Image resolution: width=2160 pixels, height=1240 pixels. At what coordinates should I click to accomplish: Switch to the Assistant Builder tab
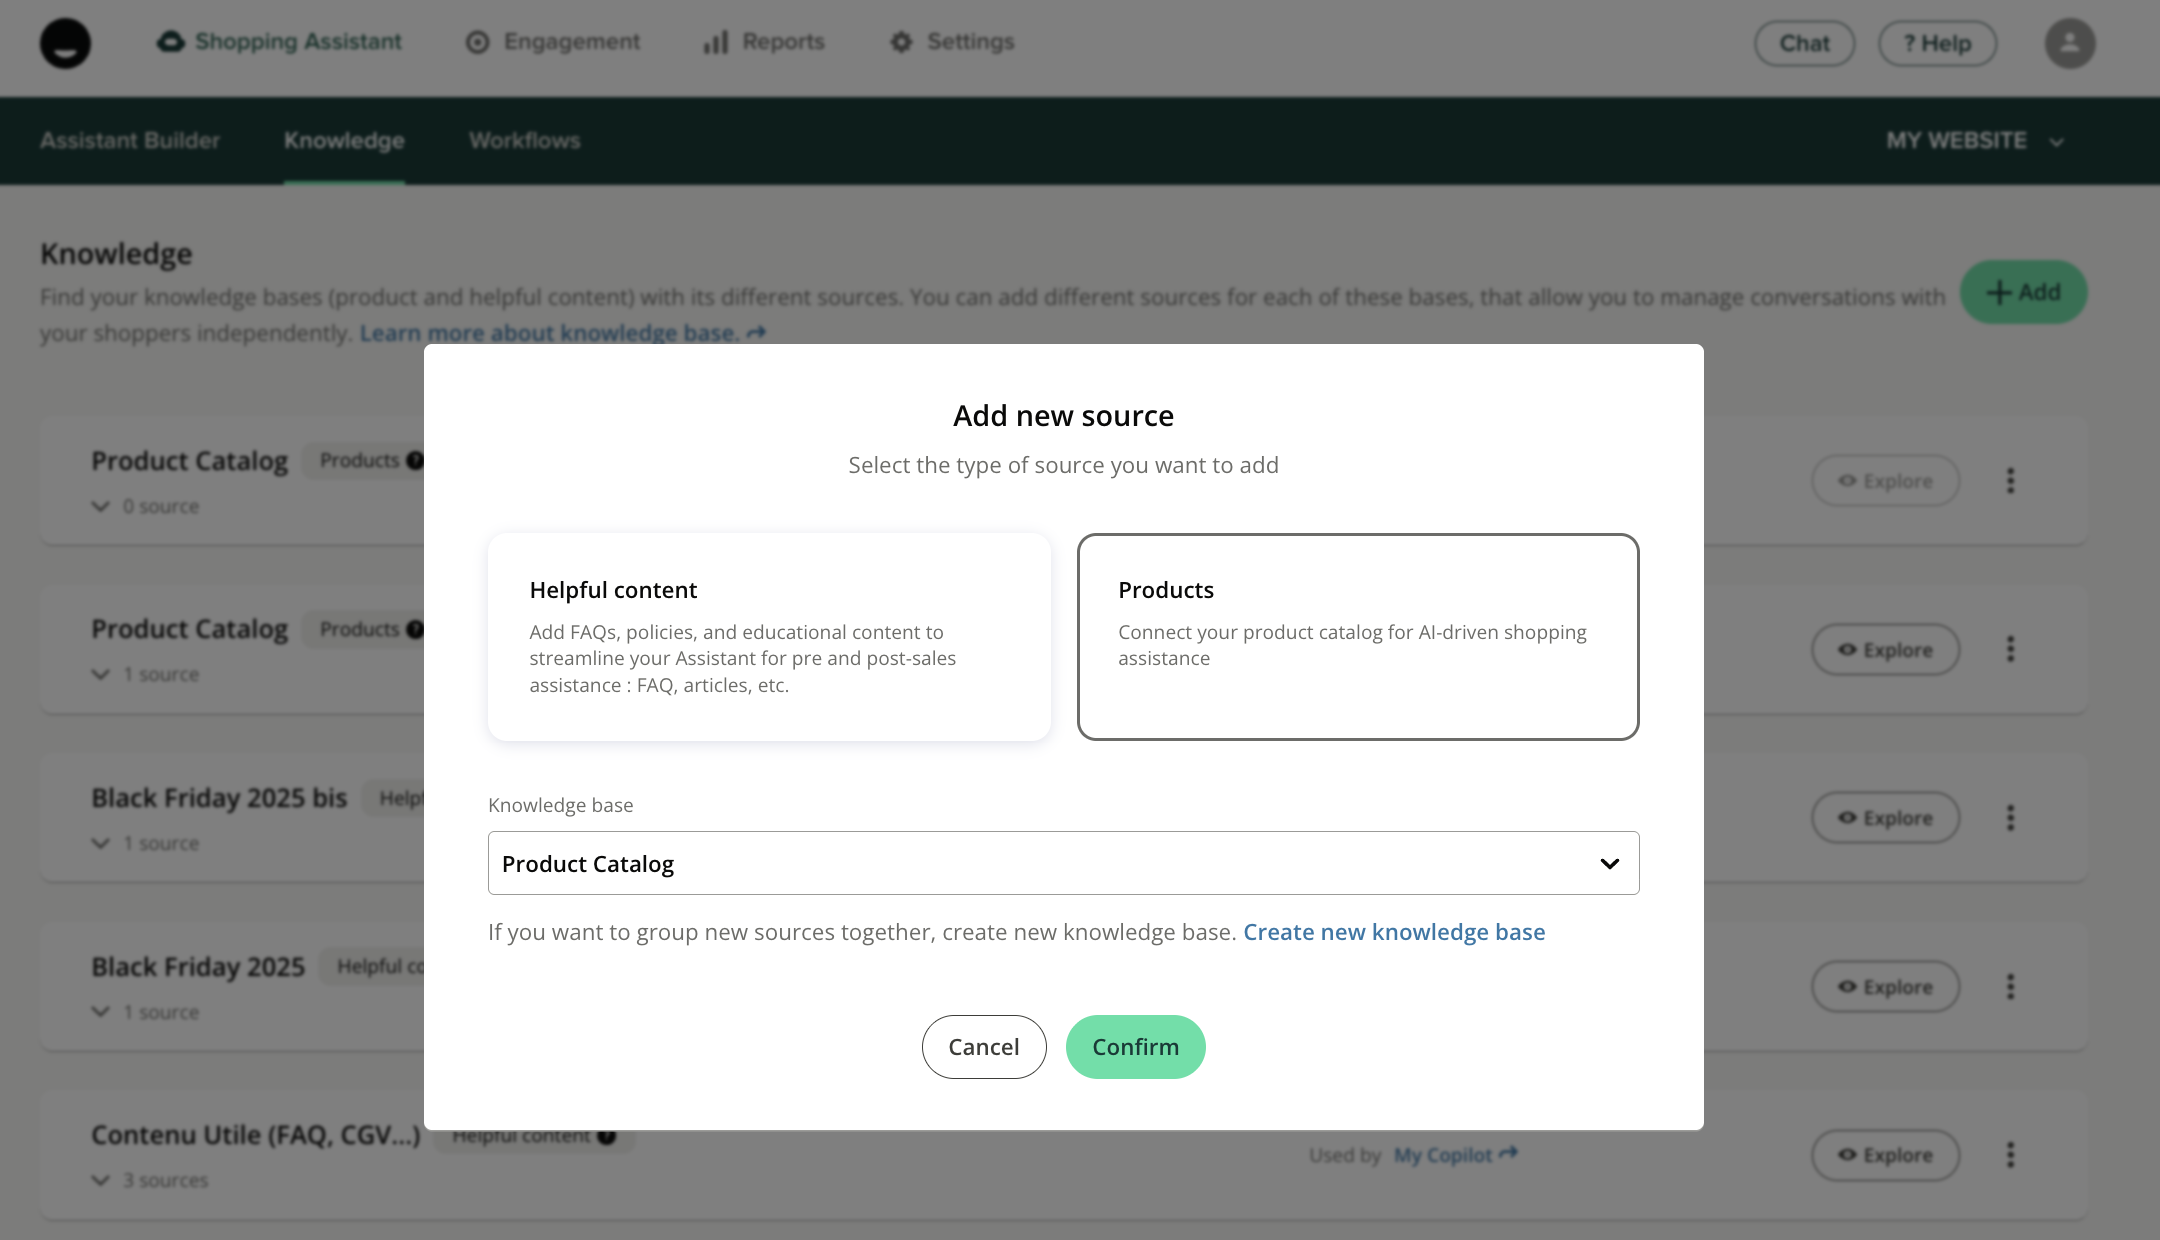[x=130, y=141]
